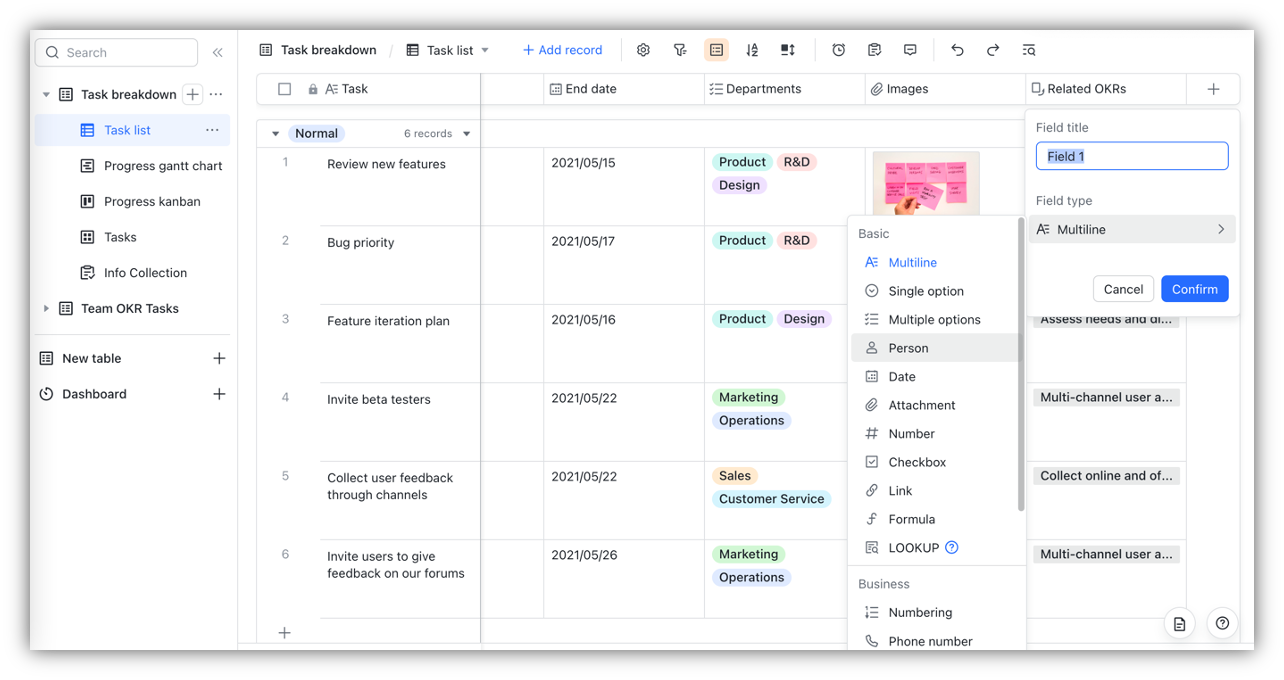Open the comments panel icon
The image size is (1284, 680).
[910, 49]
